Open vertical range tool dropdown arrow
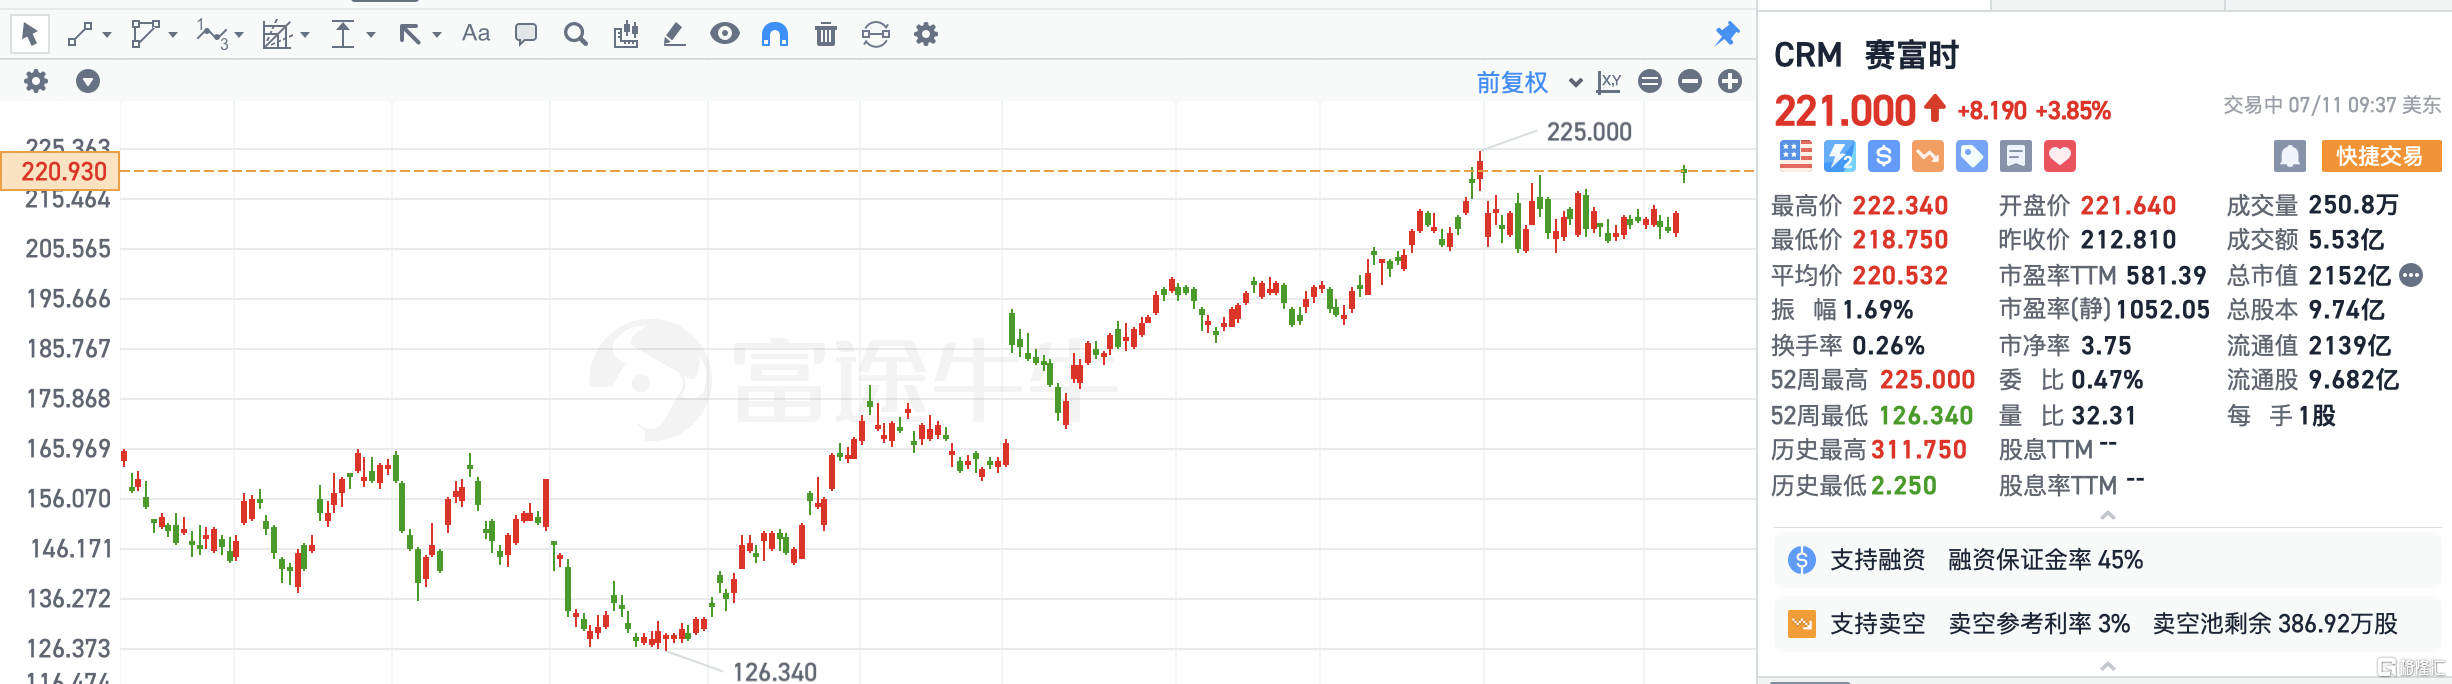This screenshot has width=2452, height=684. pyautogui.click(x=371, y=35)
